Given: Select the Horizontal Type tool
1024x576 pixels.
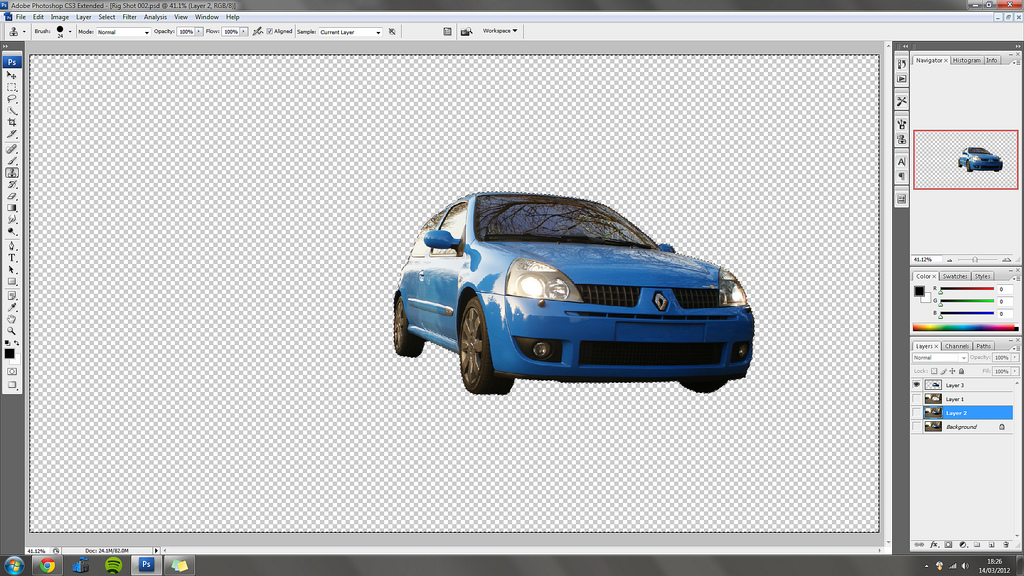Looking at the screenshot, I should [12, 258].
